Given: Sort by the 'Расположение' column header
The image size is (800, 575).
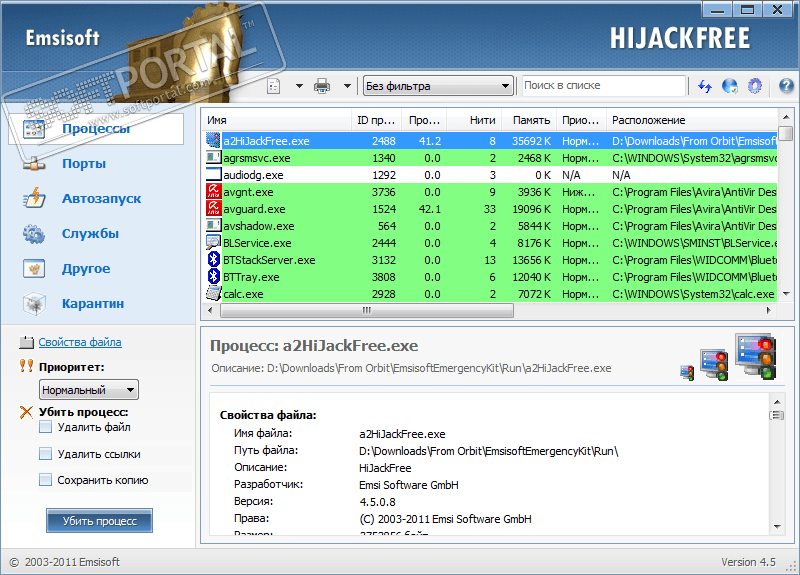Looking at the screenshot, I should (x=692, y=120).
